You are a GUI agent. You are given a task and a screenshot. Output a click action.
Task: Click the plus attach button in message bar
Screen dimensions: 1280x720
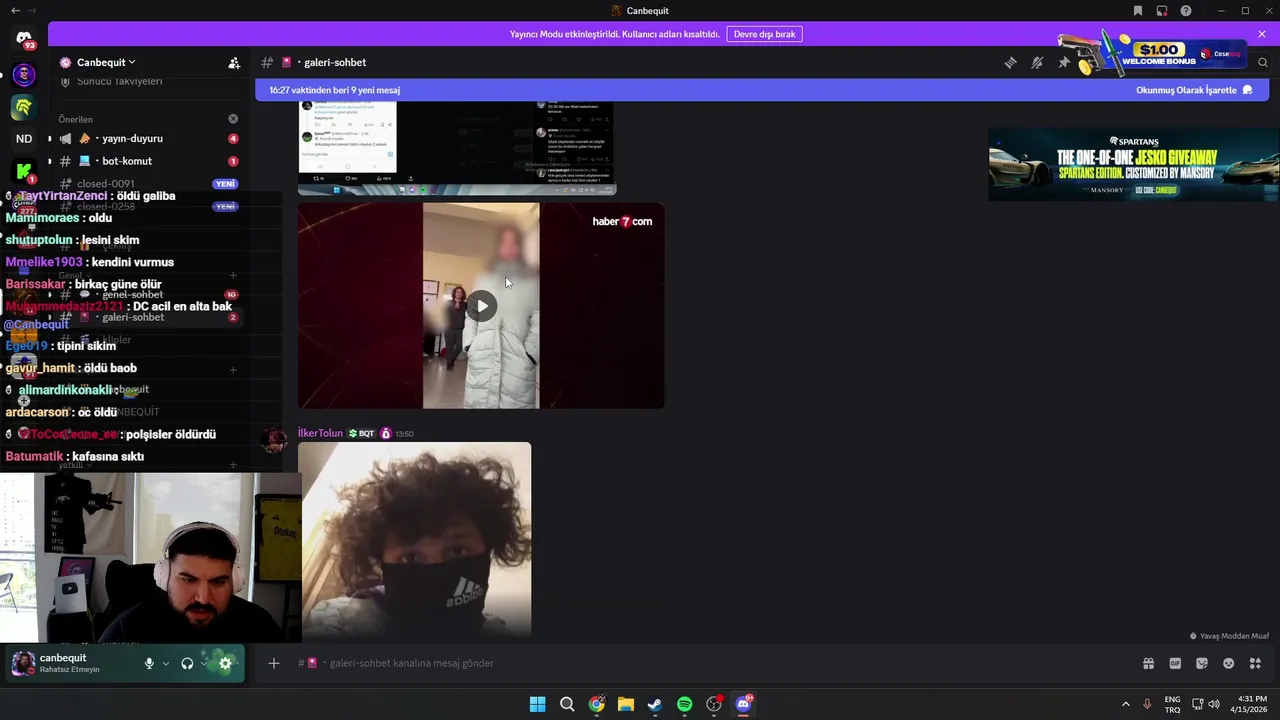pos(273,663)
